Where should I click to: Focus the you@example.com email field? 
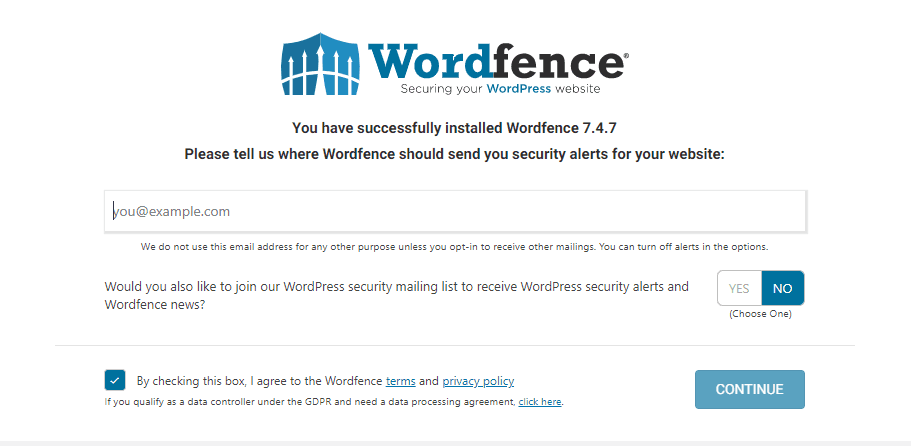pyautogui.click(x=455, y=211)
